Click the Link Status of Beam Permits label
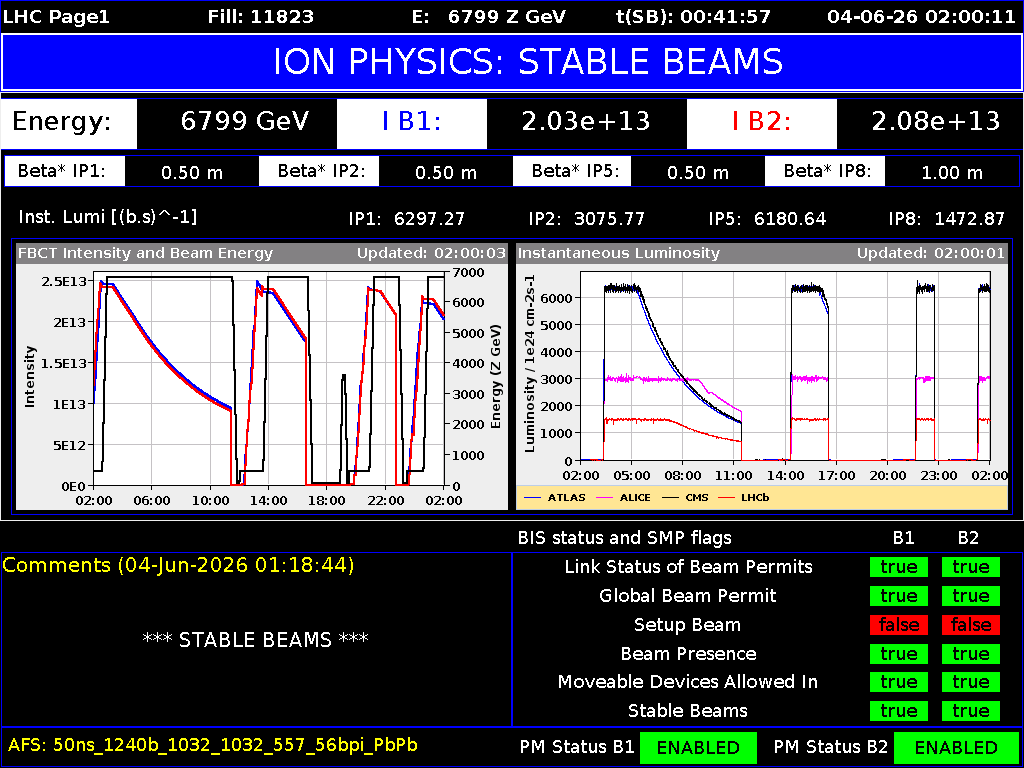Viewport: 1024px width, 768px height. tap(688, 567)
